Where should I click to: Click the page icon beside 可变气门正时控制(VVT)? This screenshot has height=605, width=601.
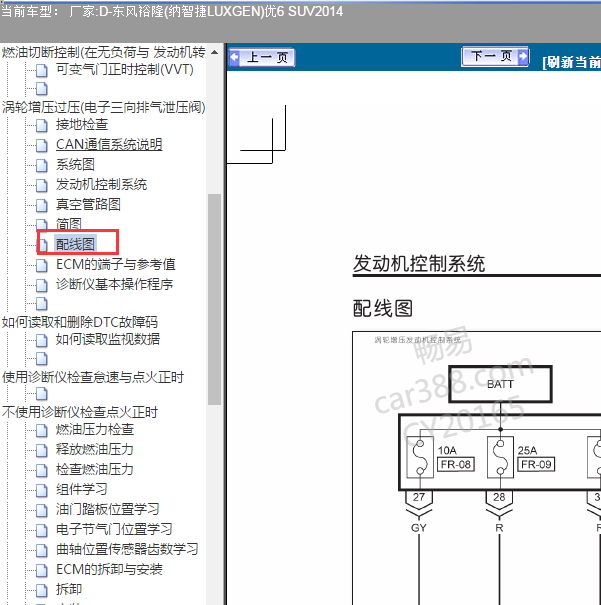click(42, 70)
